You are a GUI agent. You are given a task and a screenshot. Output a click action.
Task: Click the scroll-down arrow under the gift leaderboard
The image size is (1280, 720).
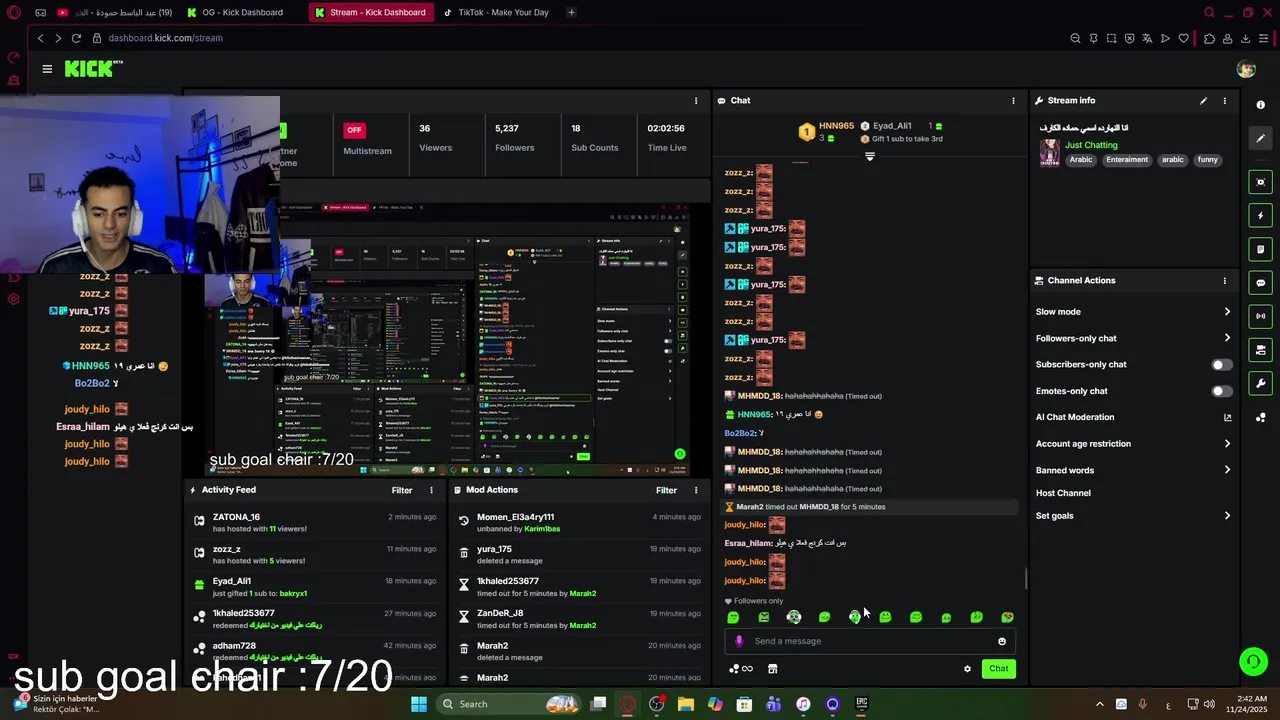(869, 157)
